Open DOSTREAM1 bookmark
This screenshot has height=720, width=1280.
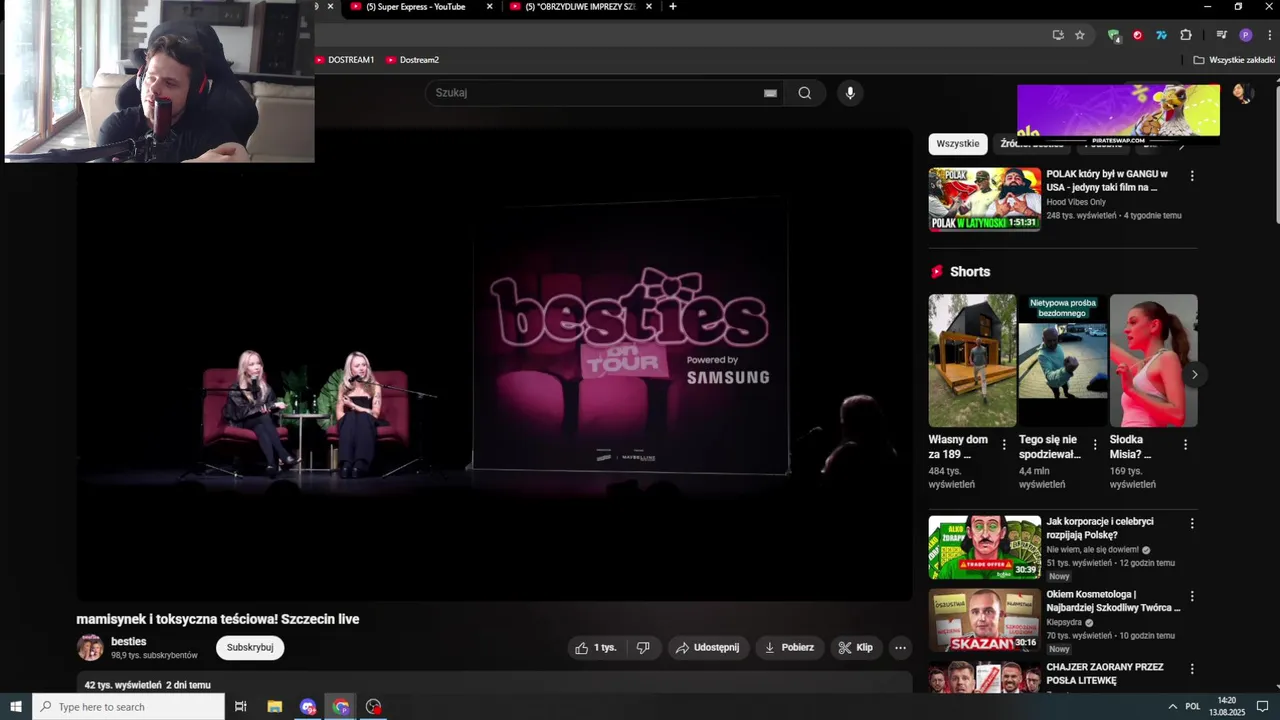click(345, 60)
